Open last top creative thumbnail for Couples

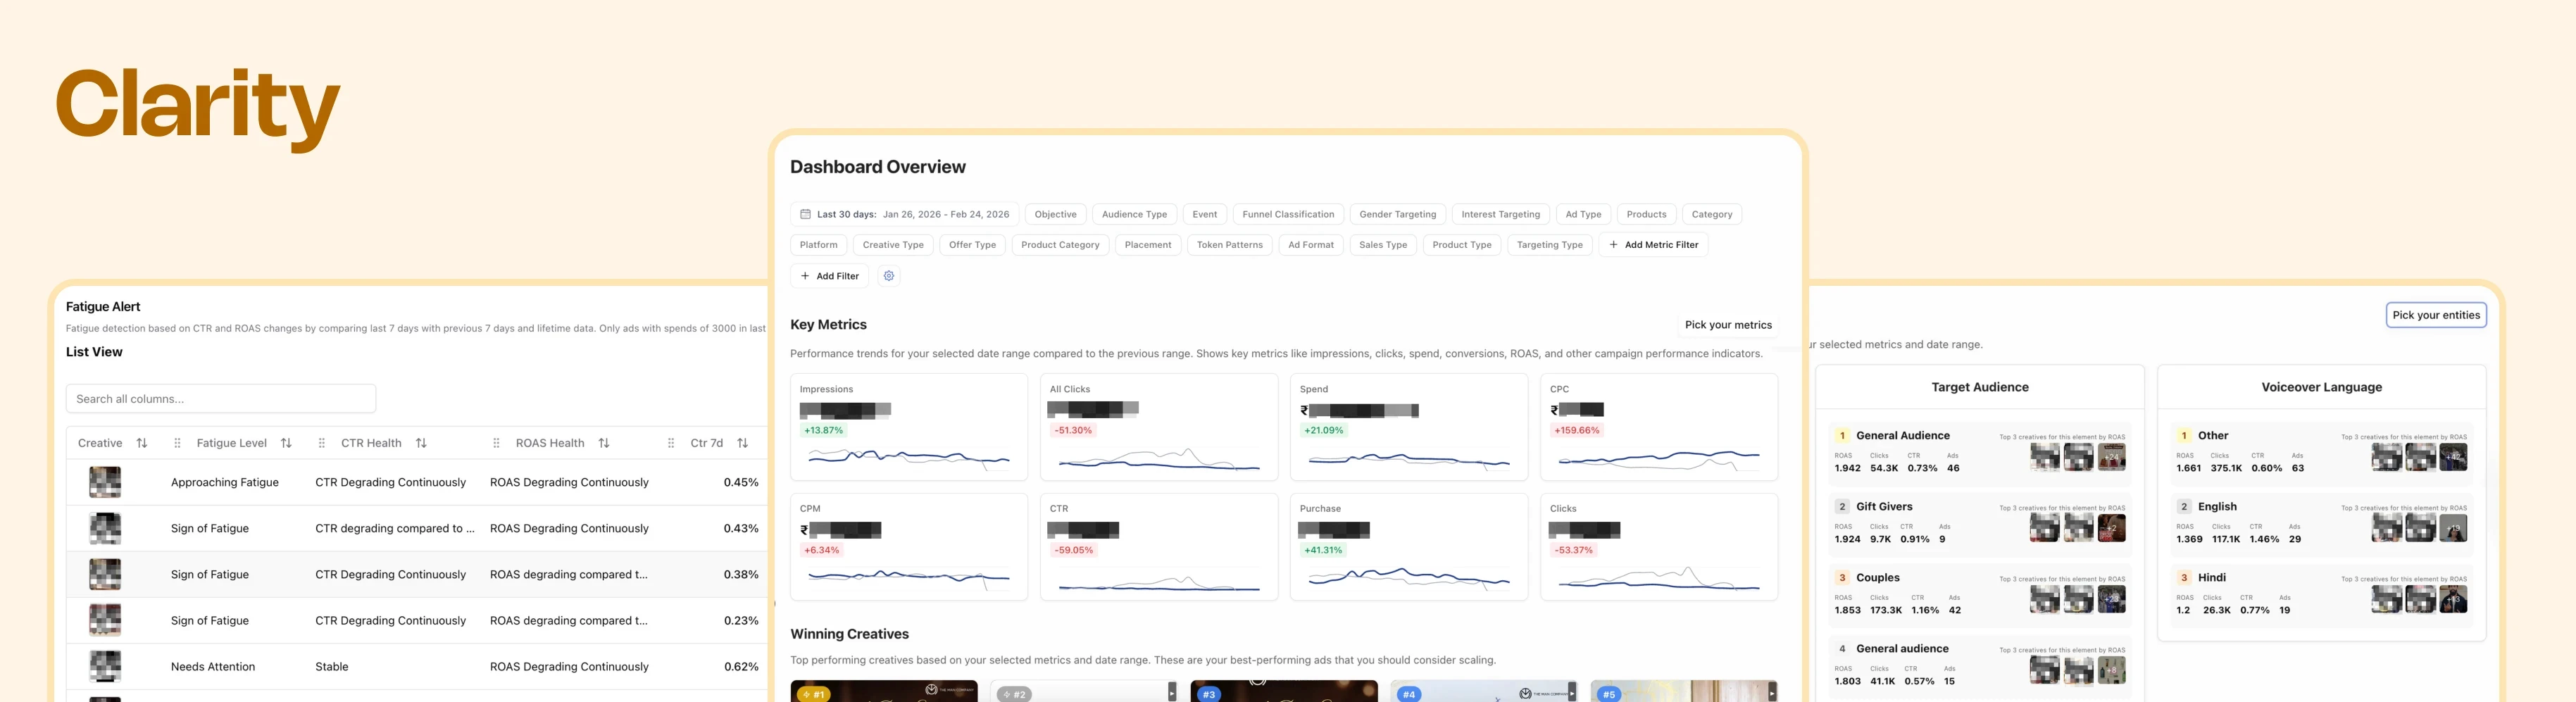[2111, 599]
